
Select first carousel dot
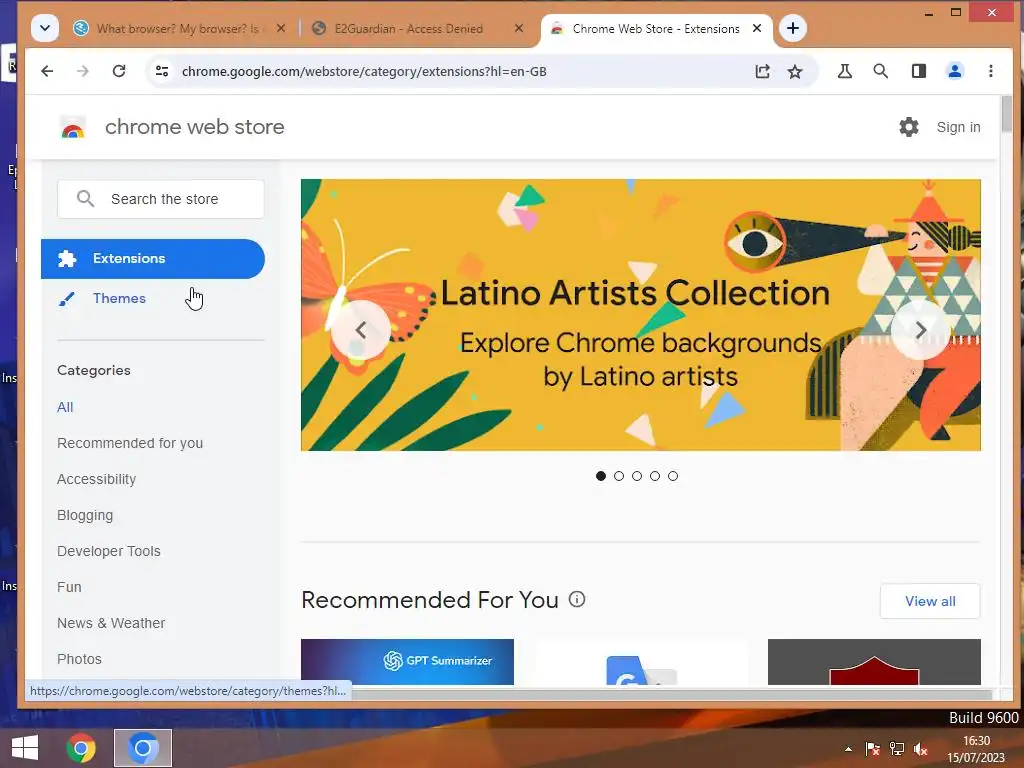click(601, 476)
